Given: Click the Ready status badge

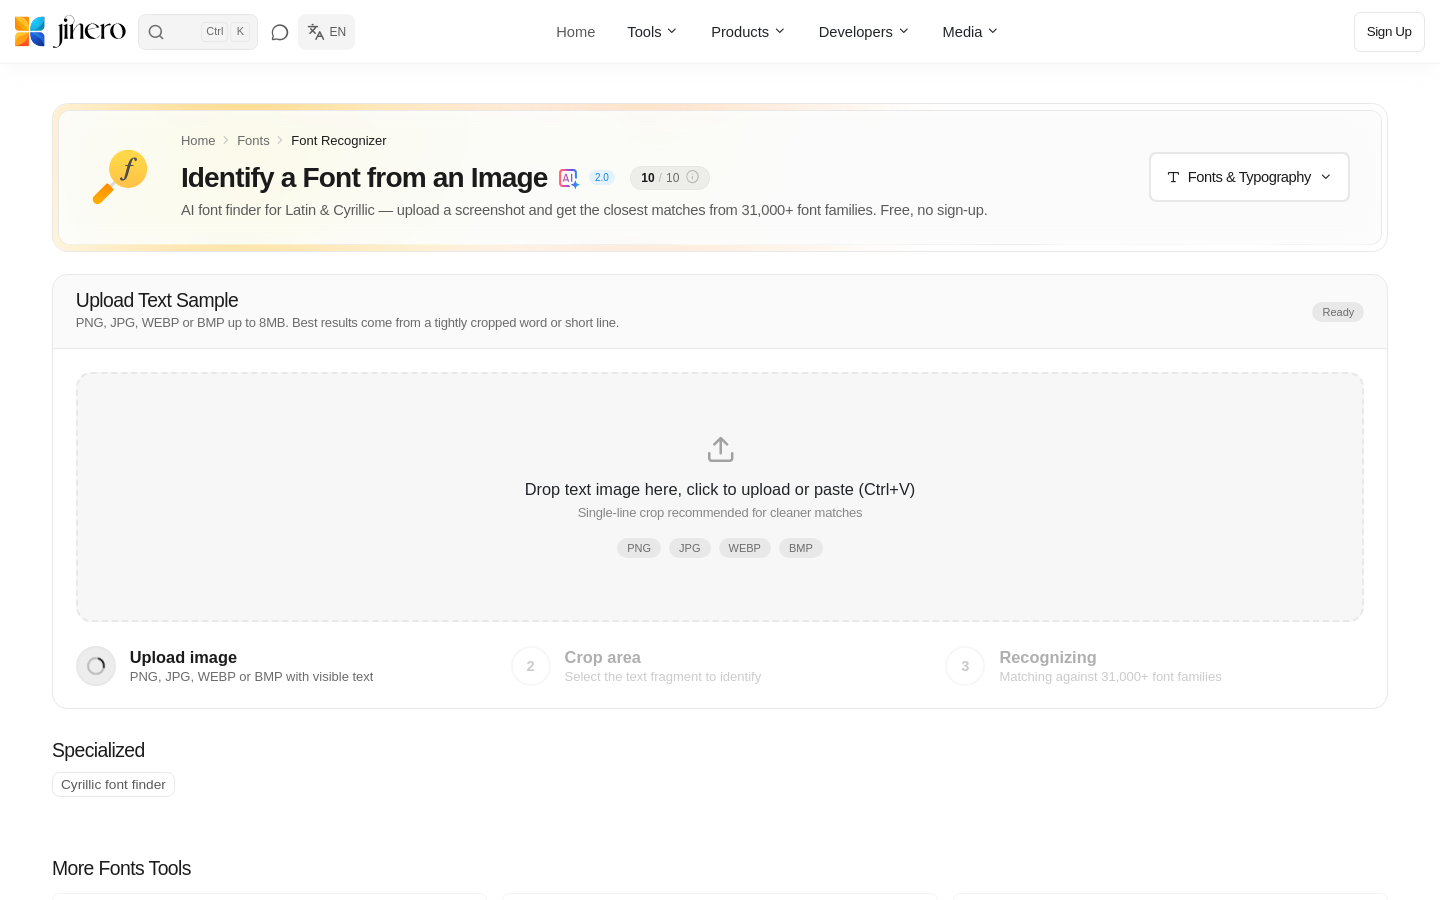Looking at the screenshot, I should click(1338, 312).
